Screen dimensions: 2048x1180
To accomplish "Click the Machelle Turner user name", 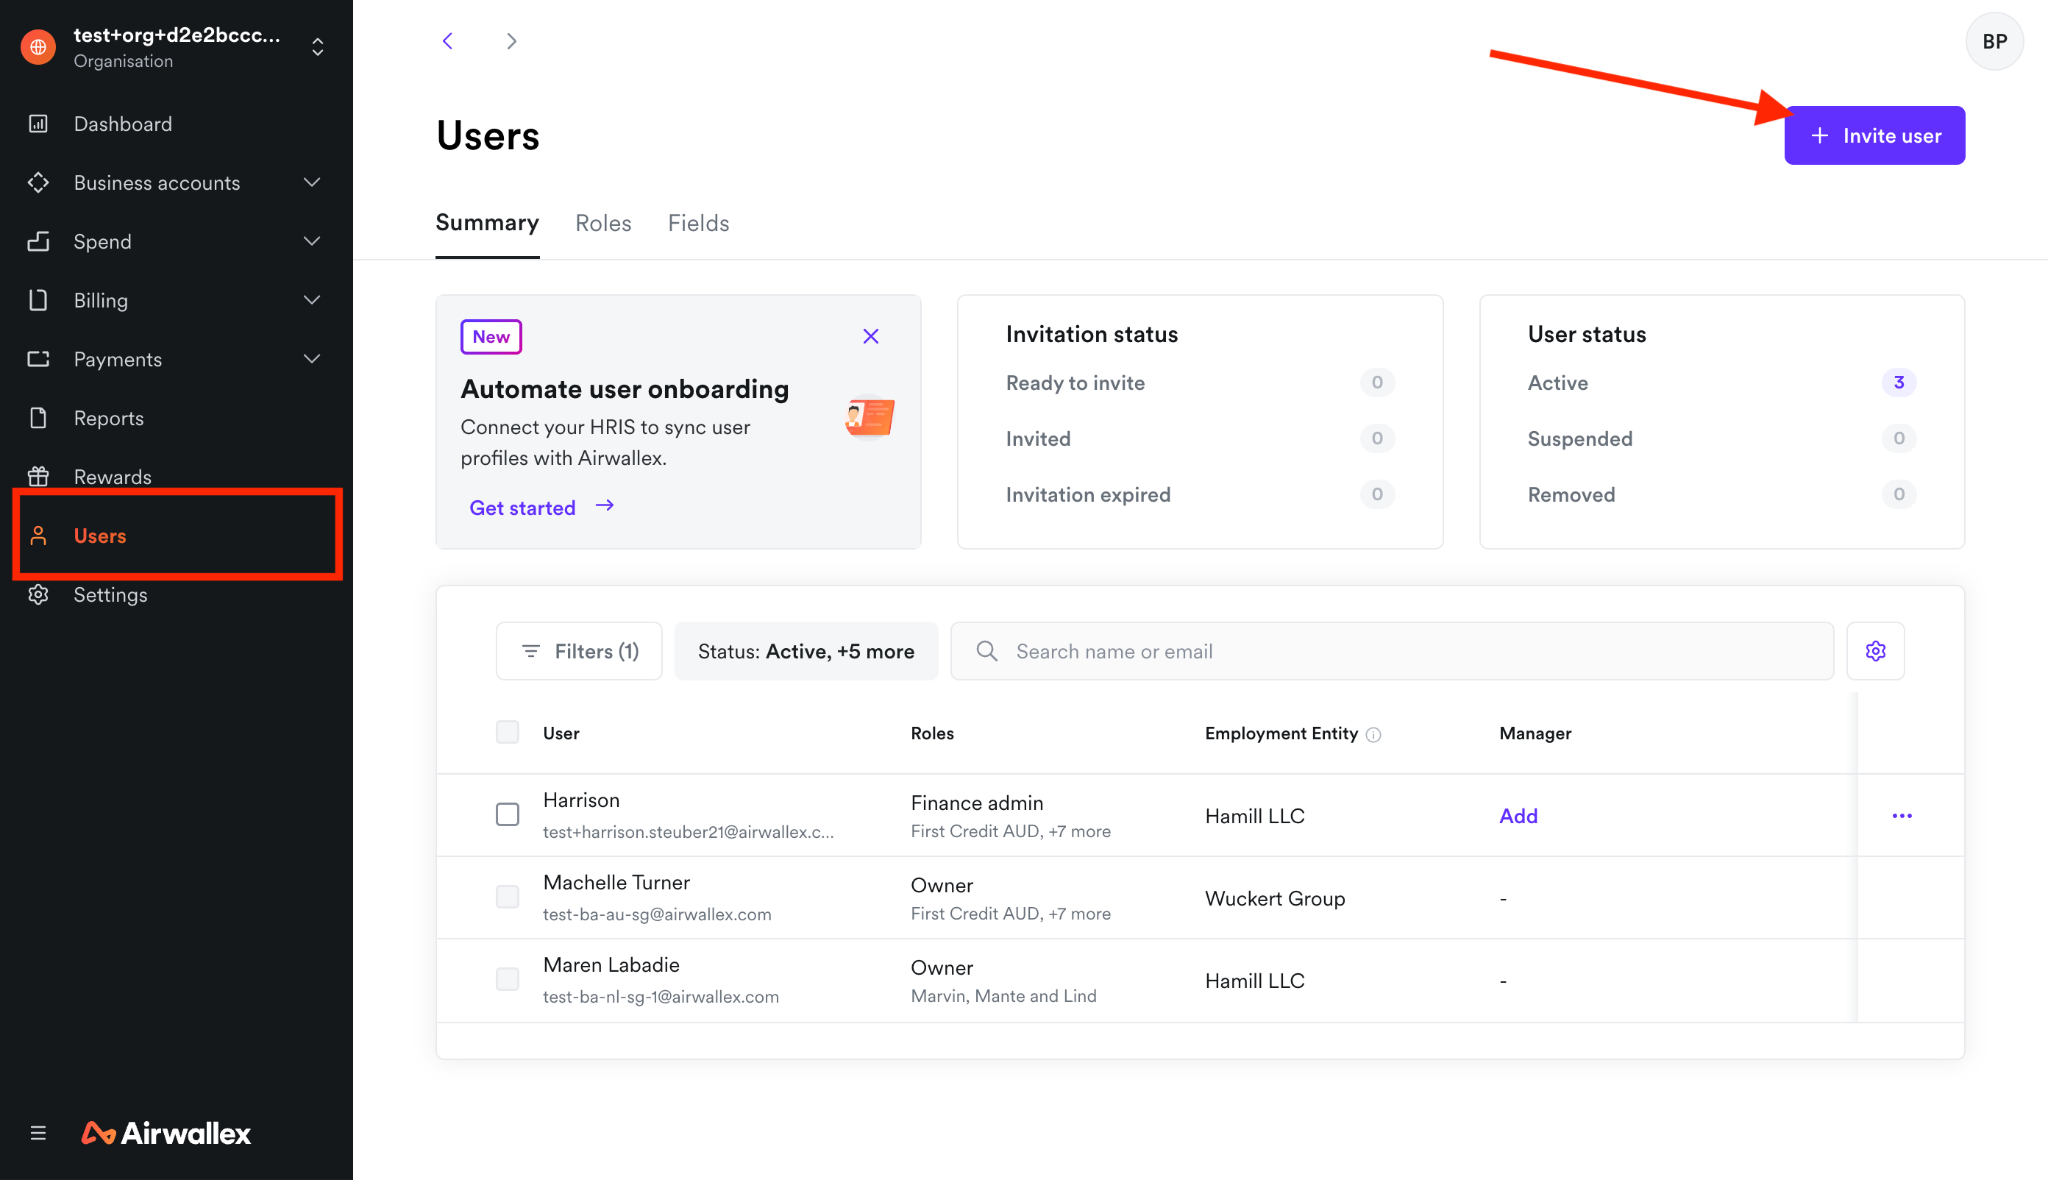I will pyautogui.click(x=616, y=882).
